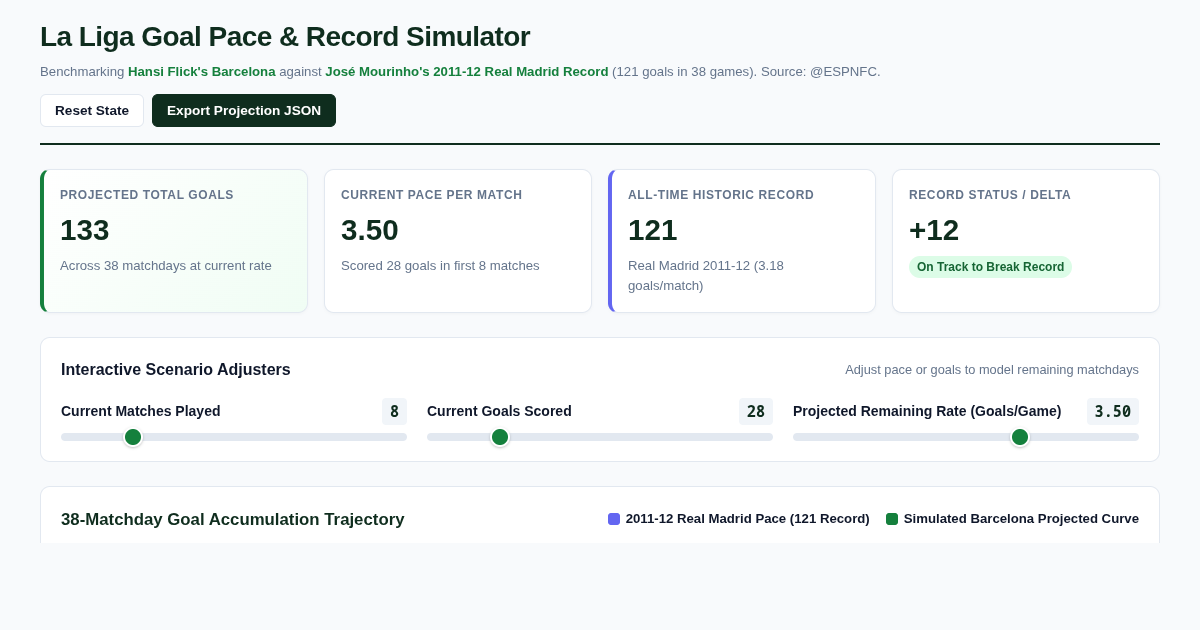Adjust the Current Goals Scored slider
Image resolution: width=1200 pixels, height=630 pixels.
[x=600, y=437]
